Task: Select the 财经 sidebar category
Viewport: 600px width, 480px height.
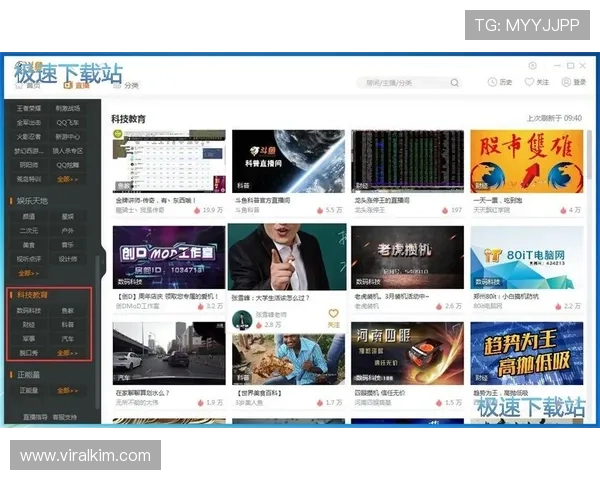Action: click(29, 325)
